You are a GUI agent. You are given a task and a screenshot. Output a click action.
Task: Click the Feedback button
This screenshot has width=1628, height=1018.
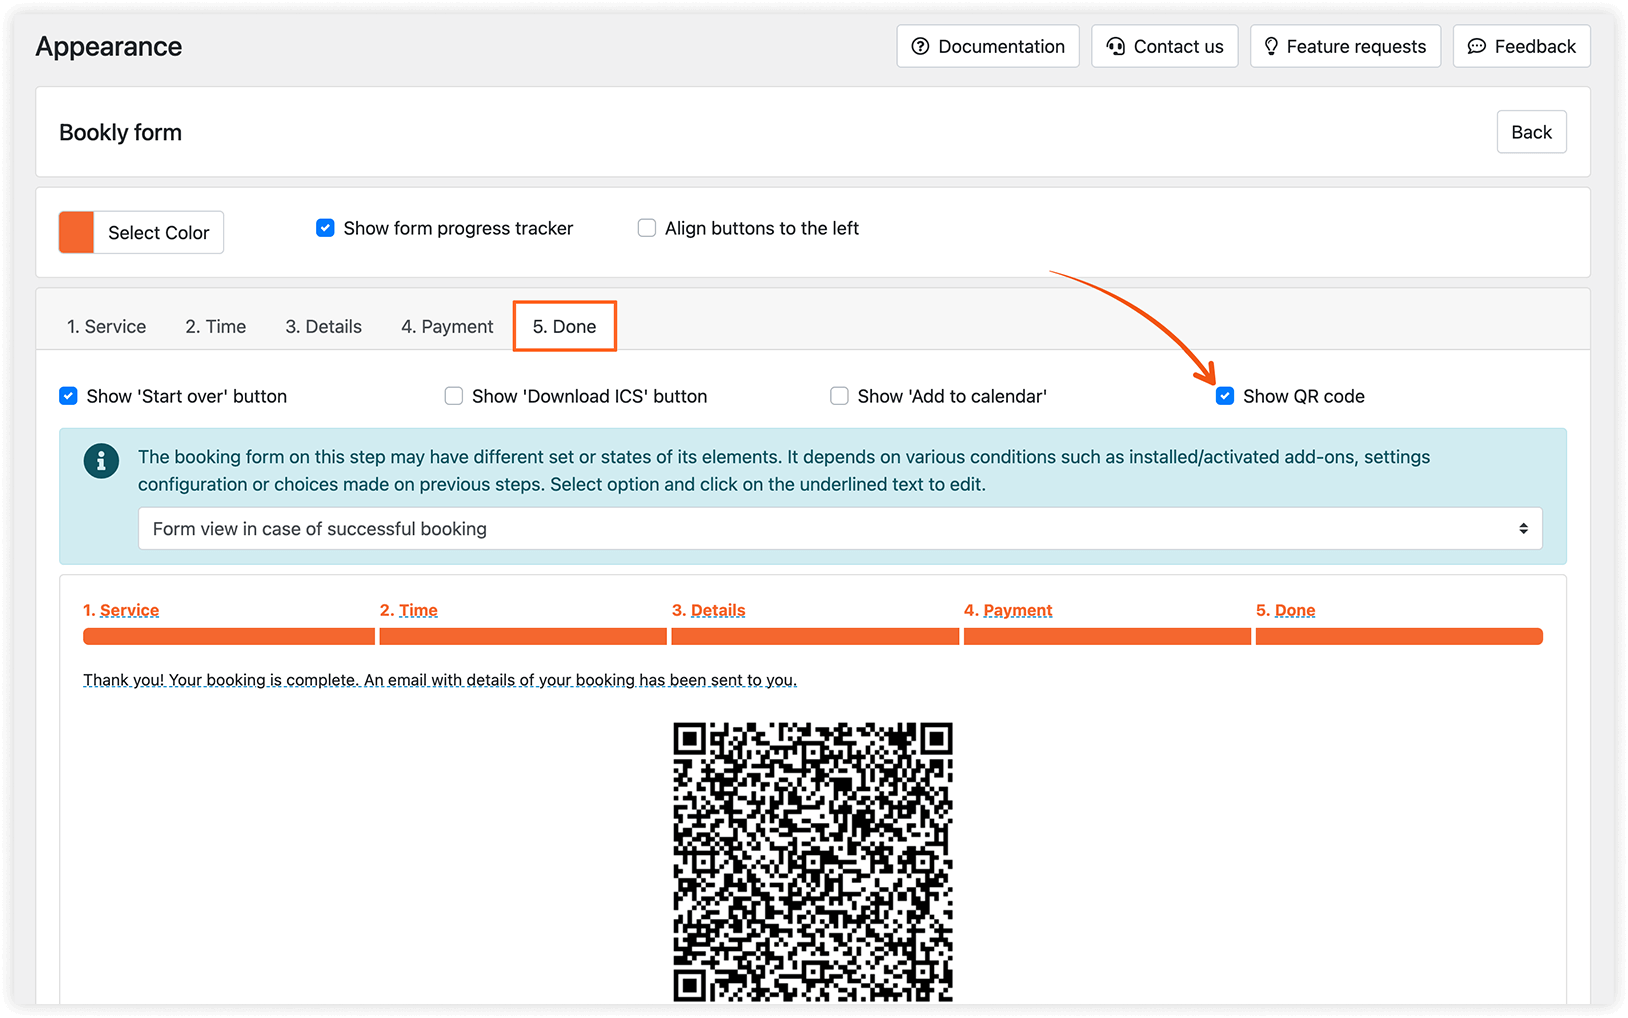coord(1521,46)
